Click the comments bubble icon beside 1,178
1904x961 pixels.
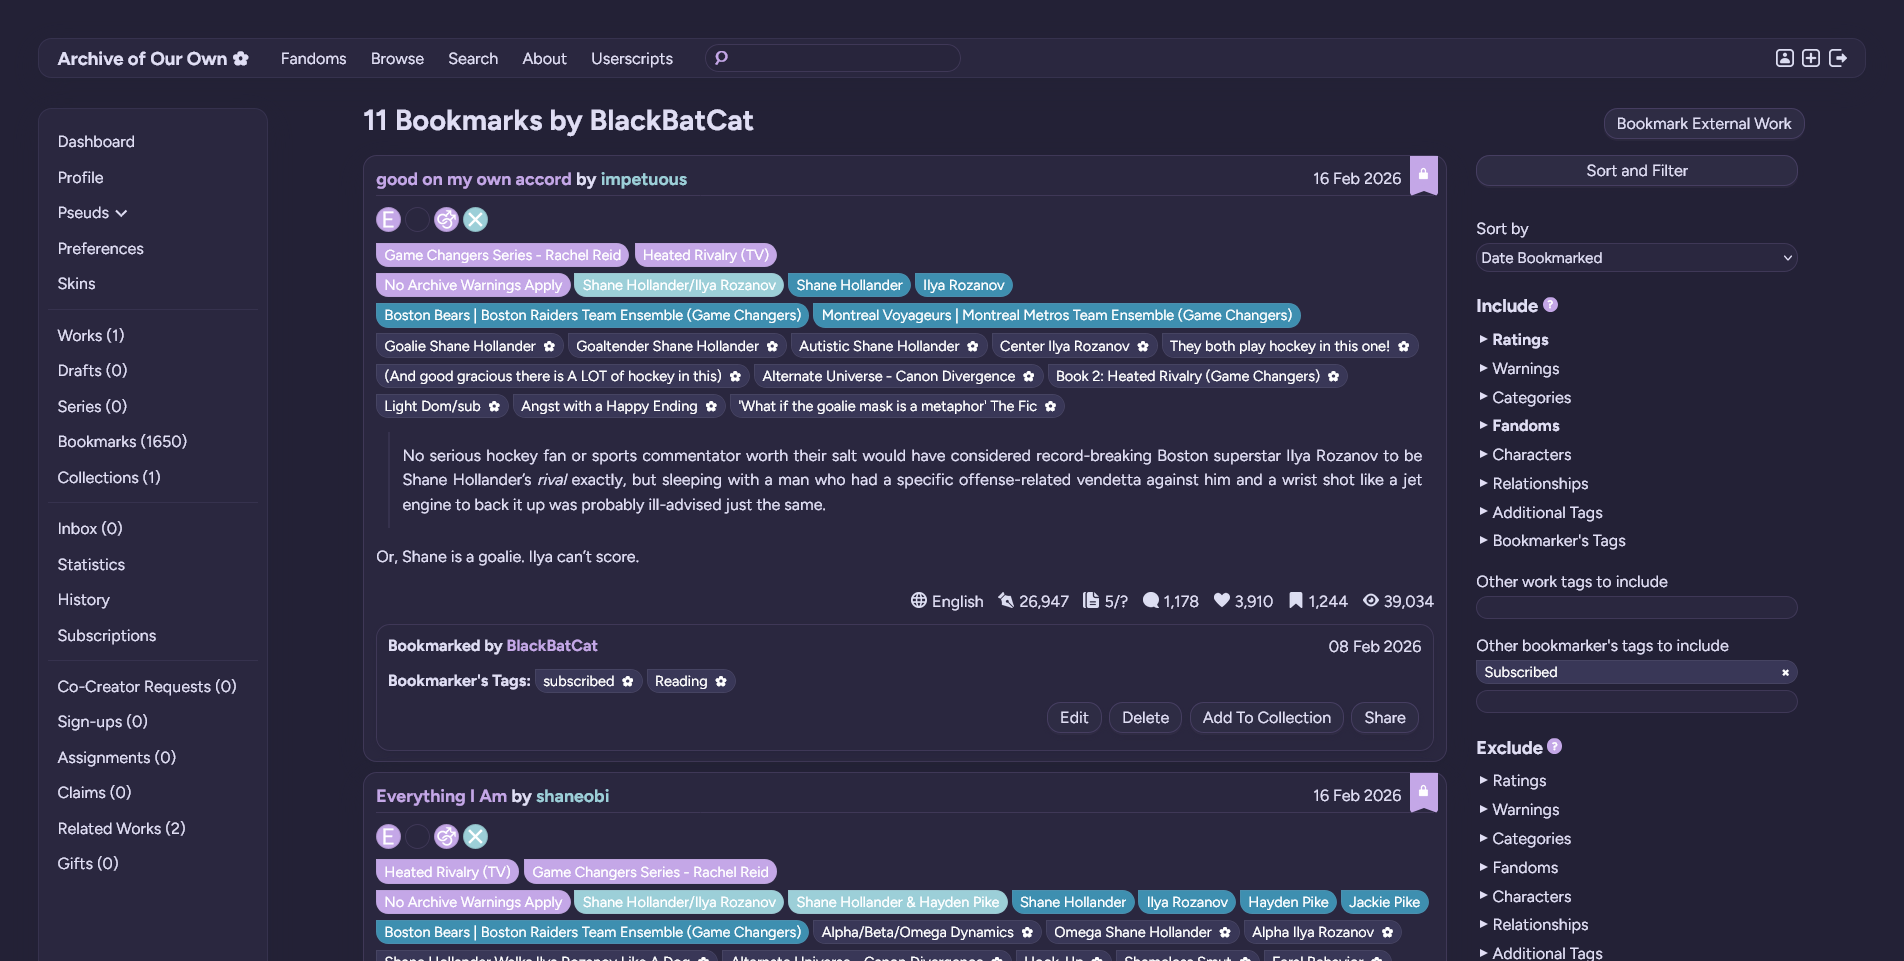tap(1151, 600)
